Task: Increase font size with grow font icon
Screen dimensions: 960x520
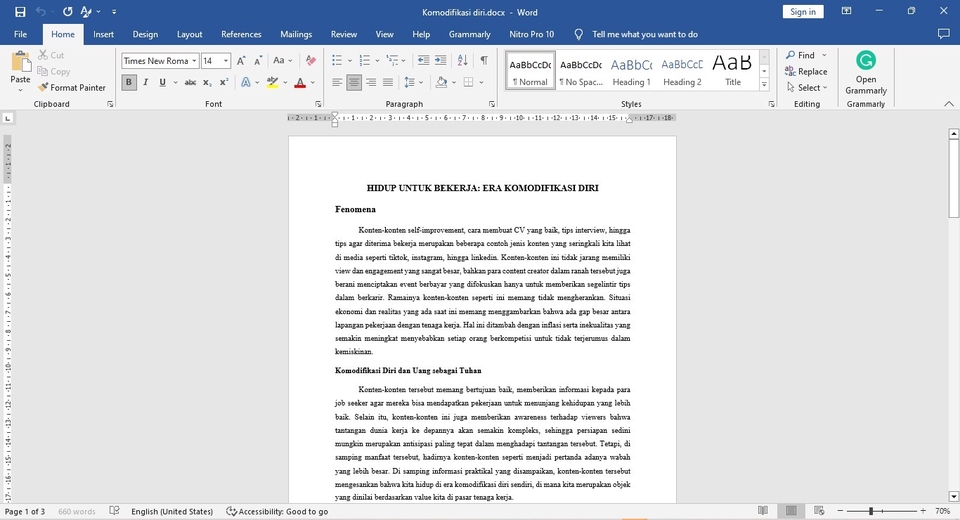Action: 241,61
